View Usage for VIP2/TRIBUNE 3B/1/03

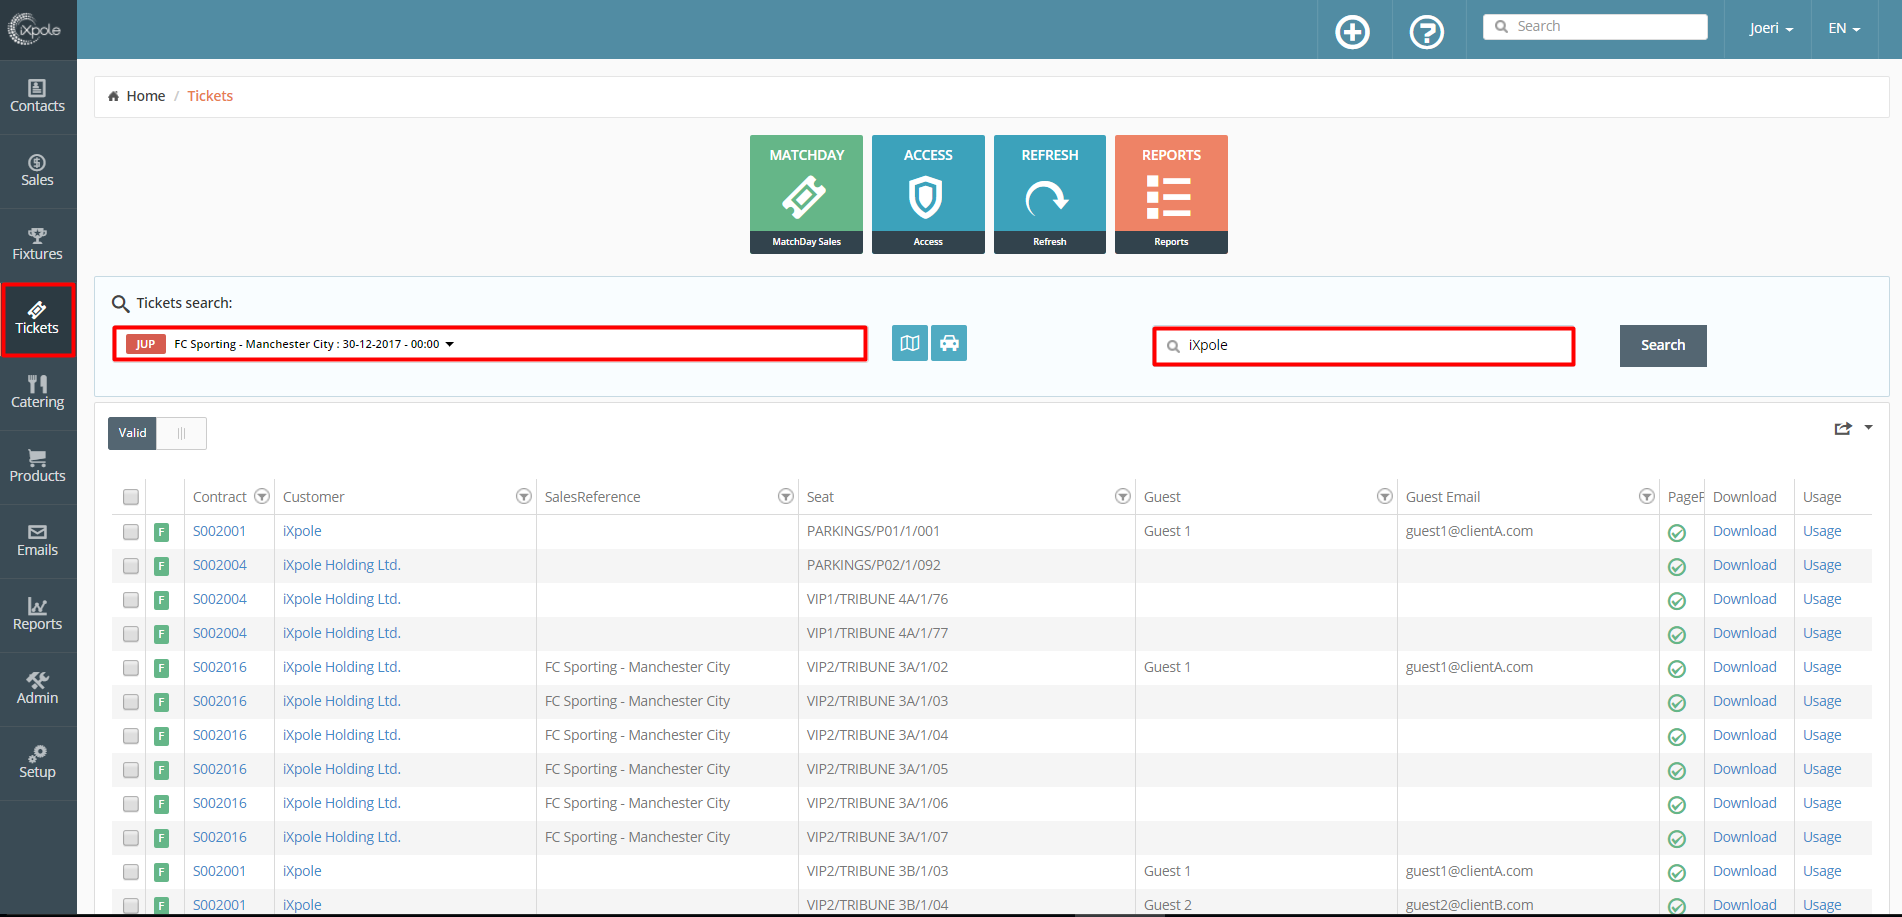[1822, 871]
